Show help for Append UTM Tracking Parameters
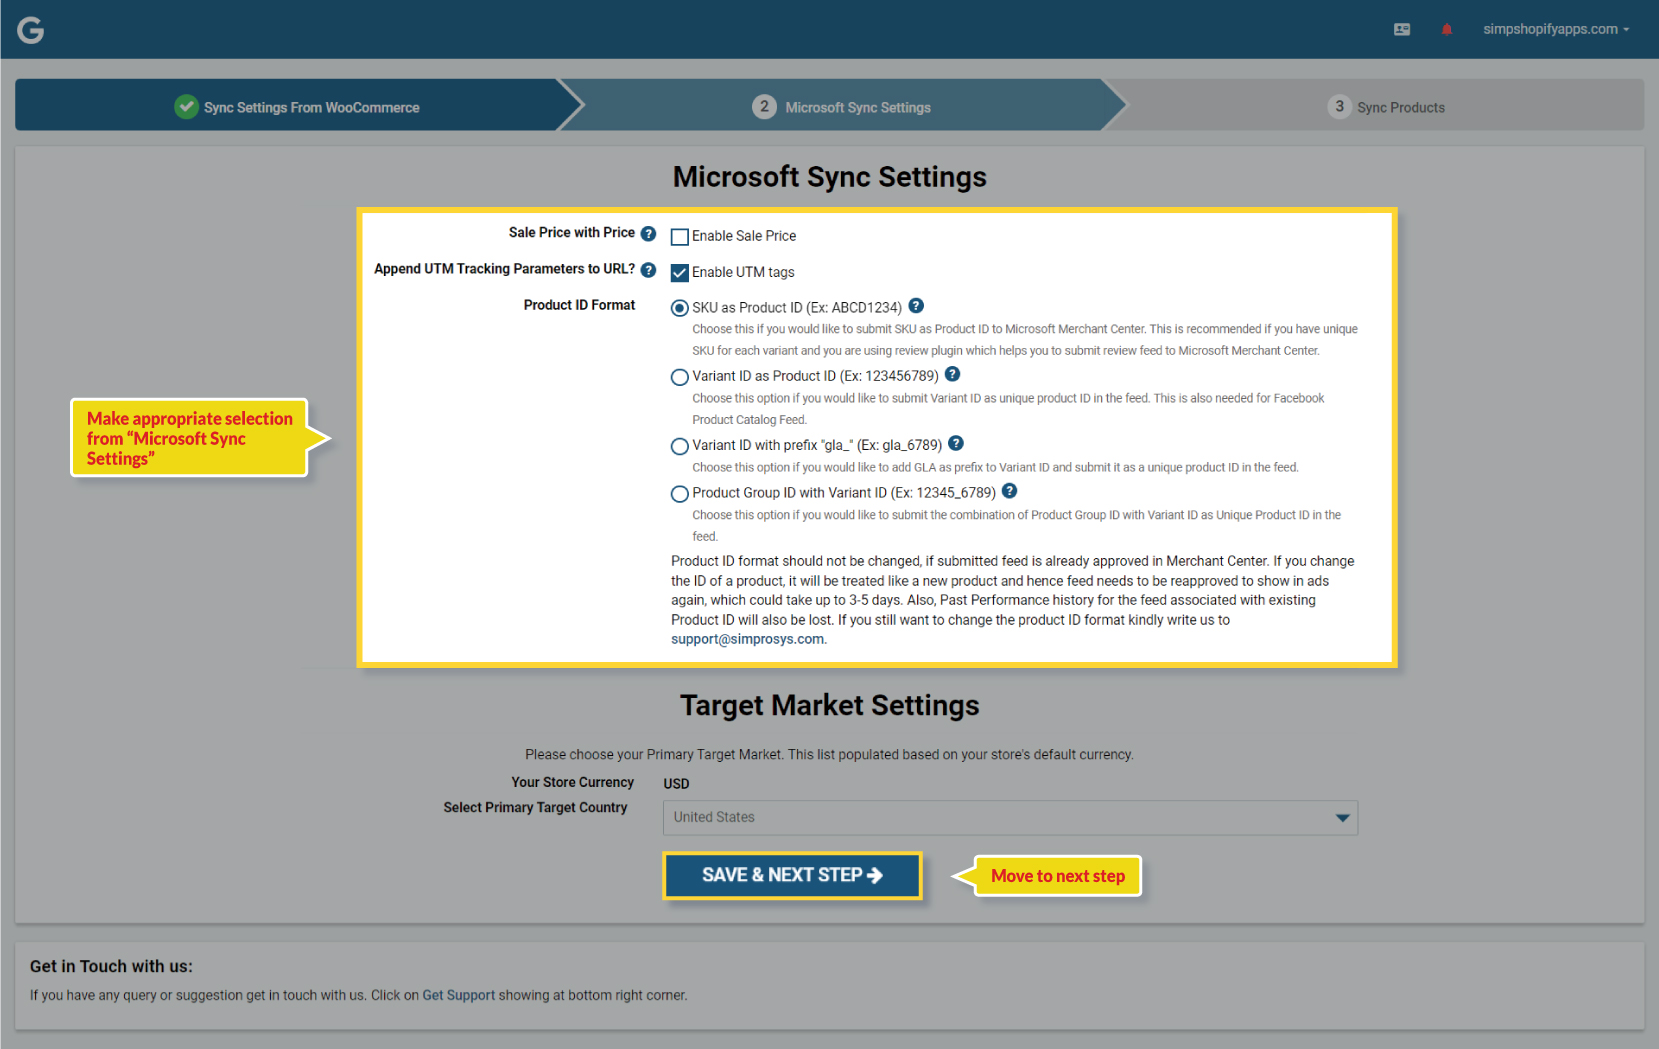This screenshot has width=1659, height=1049. pyautogui.click(x=648, y=270)
